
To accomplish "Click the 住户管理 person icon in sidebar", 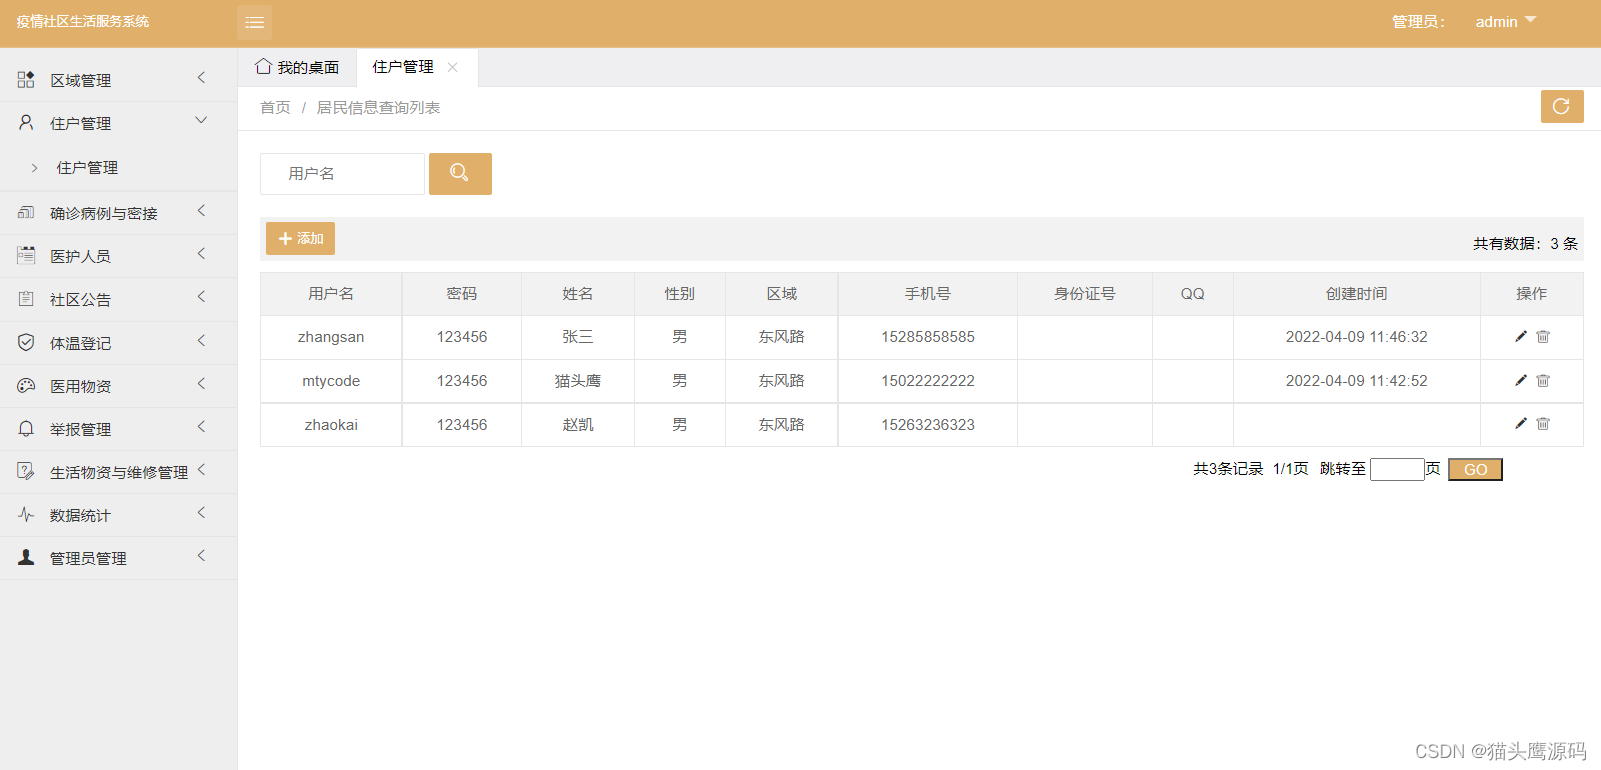I will [x=26, y=122].
